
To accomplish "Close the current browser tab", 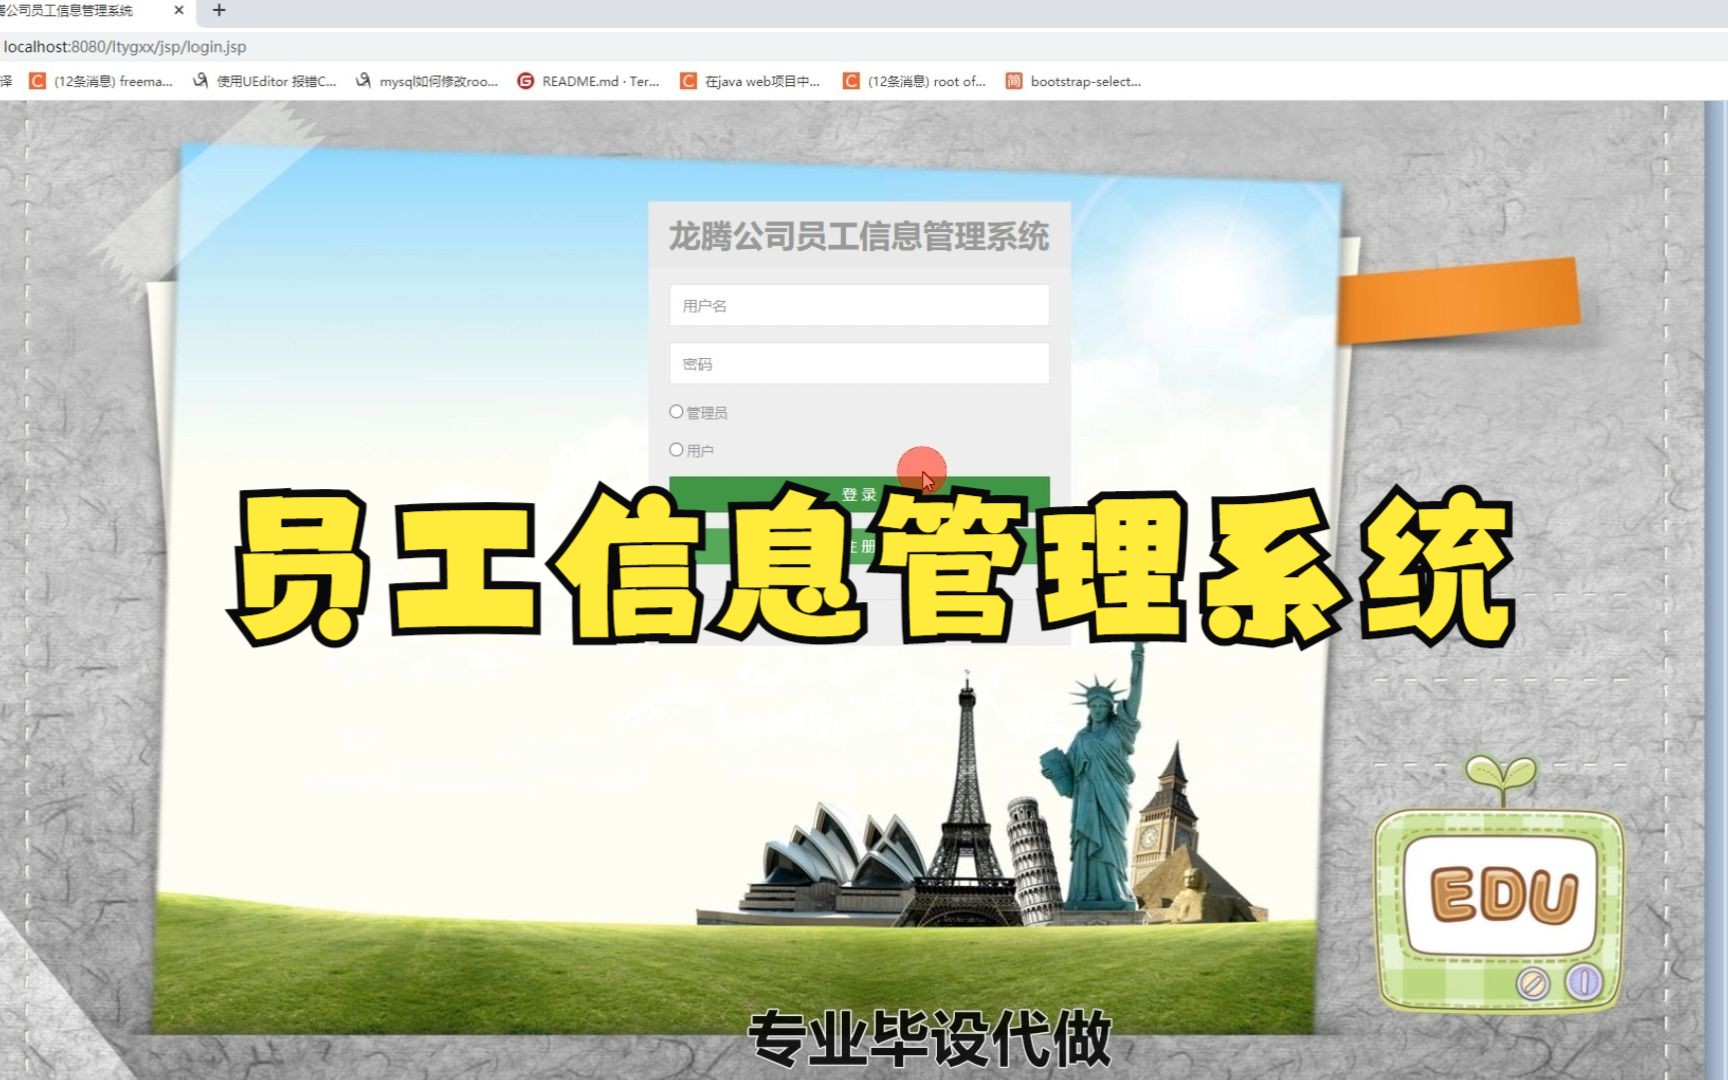I will [178, 11].
